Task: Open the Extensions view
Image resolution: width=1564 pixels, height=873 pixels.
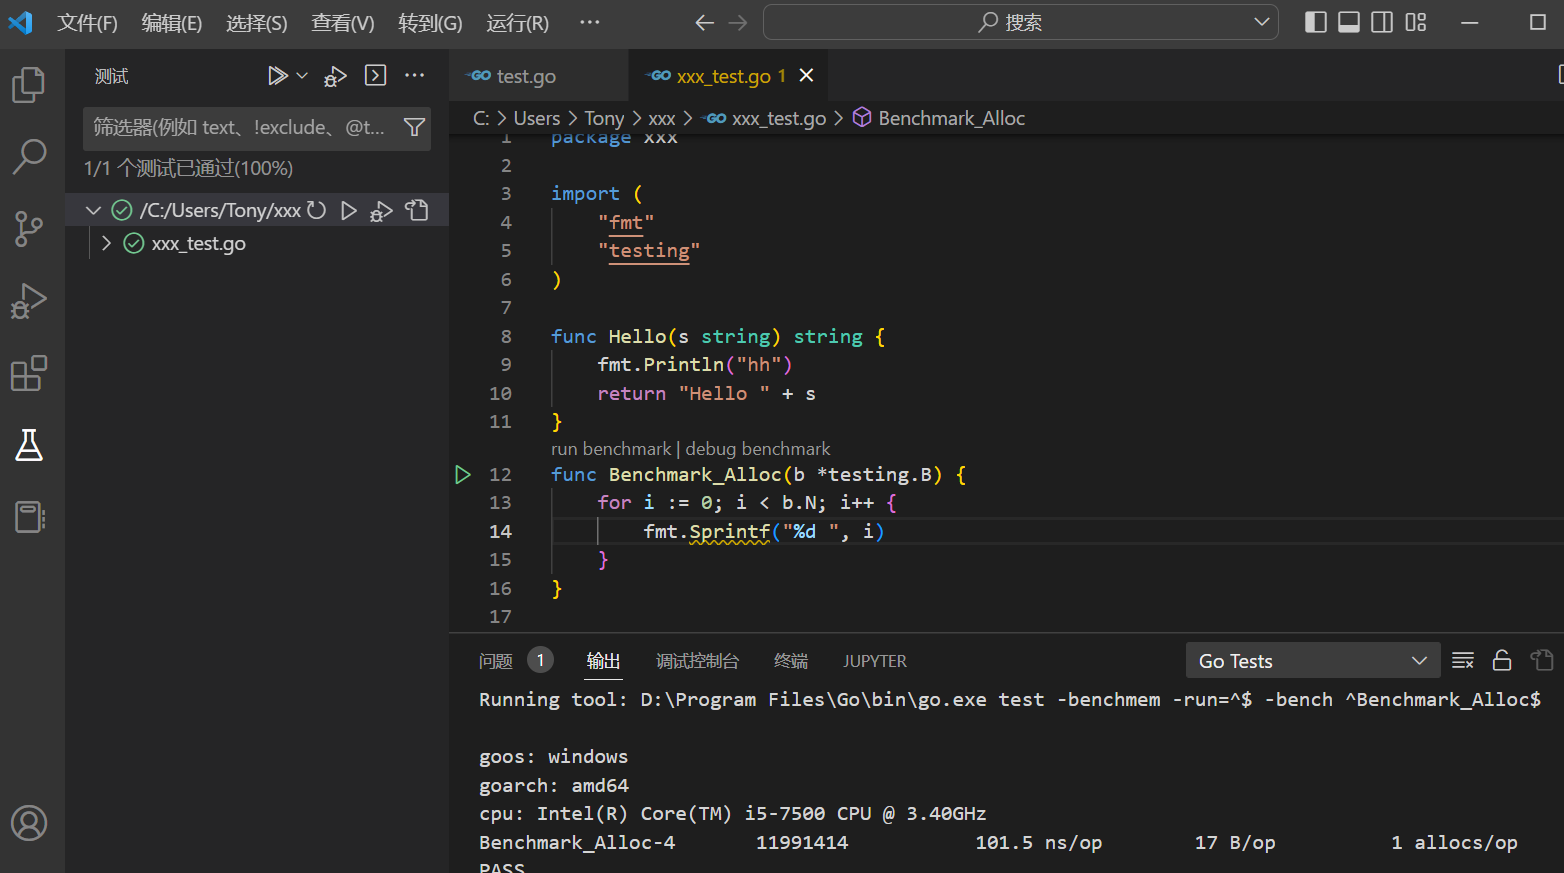Action: [x=28, y=374]
